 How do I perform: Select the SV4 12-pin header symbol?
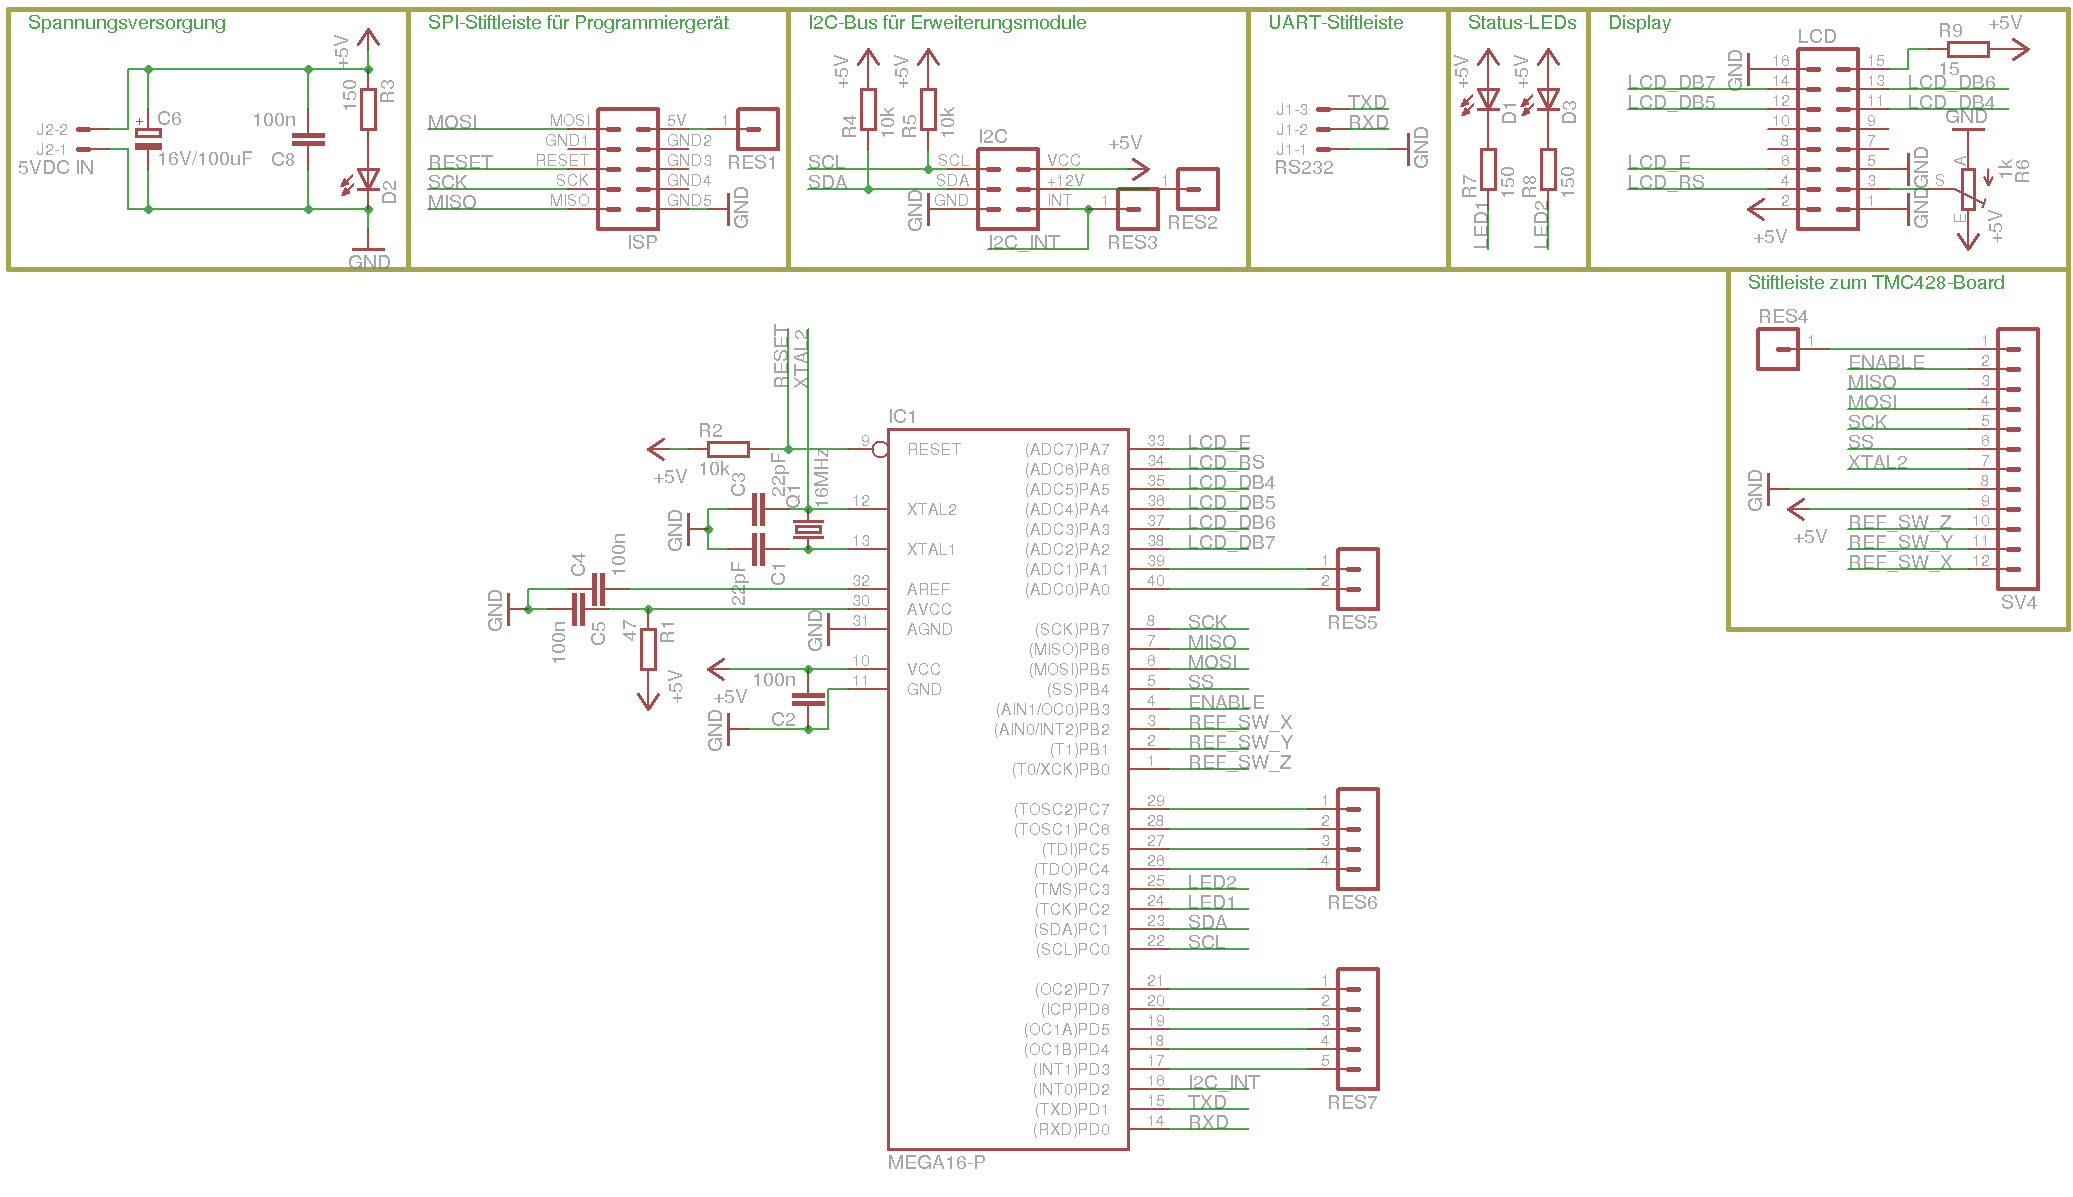(2017, 459)
